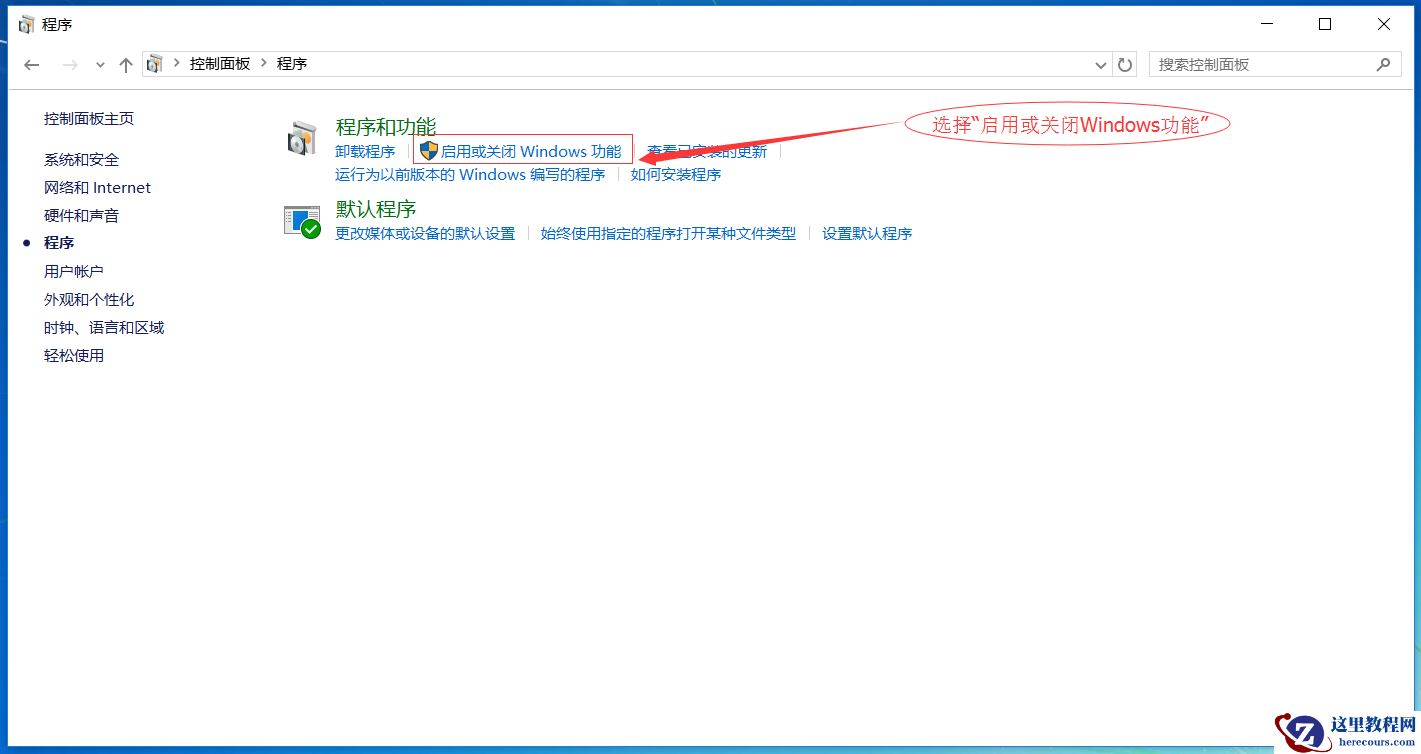Click 更改媒体或设备的默认设置
Viewport: 1421px width, 754px height.
[425, 234]
